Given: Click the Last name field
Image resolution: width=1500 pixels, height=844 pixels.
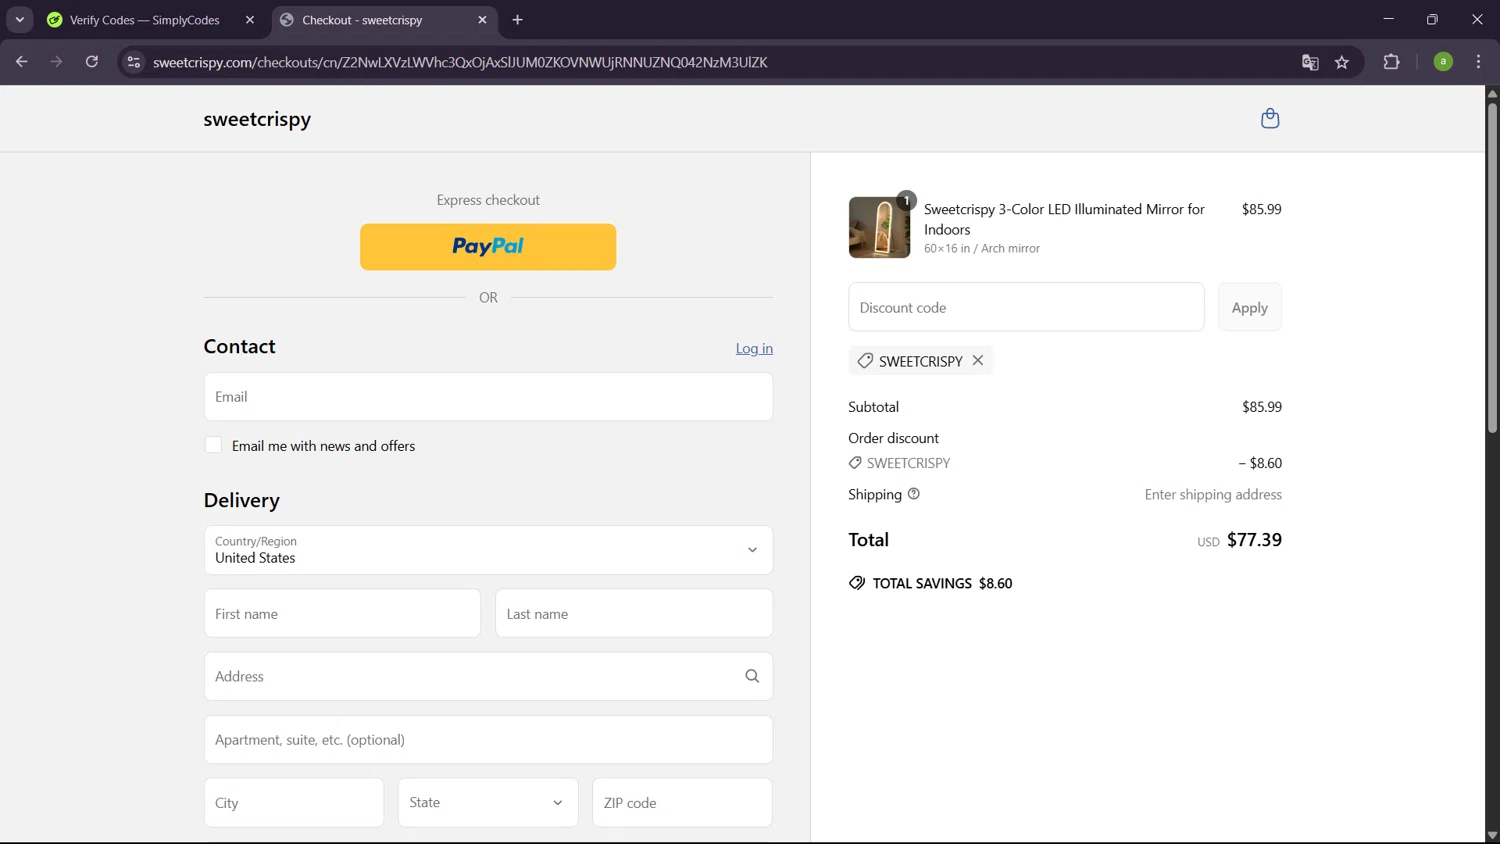Looking at the screenshot, I should click(x=634, y=613).
